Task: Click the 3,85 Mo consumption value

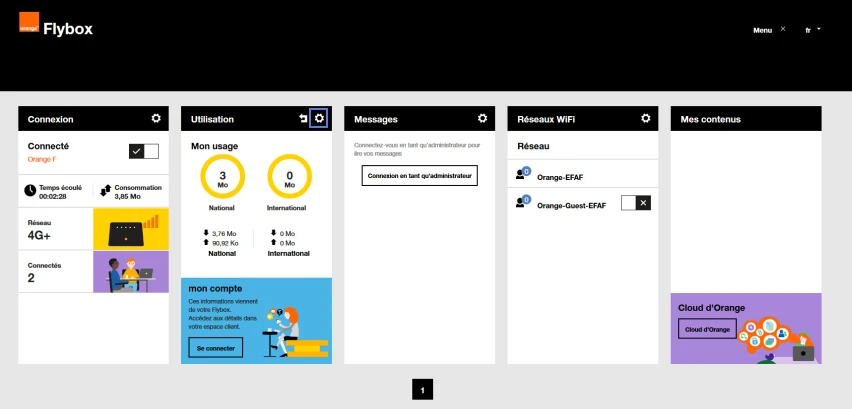Action: click(128, 197)
